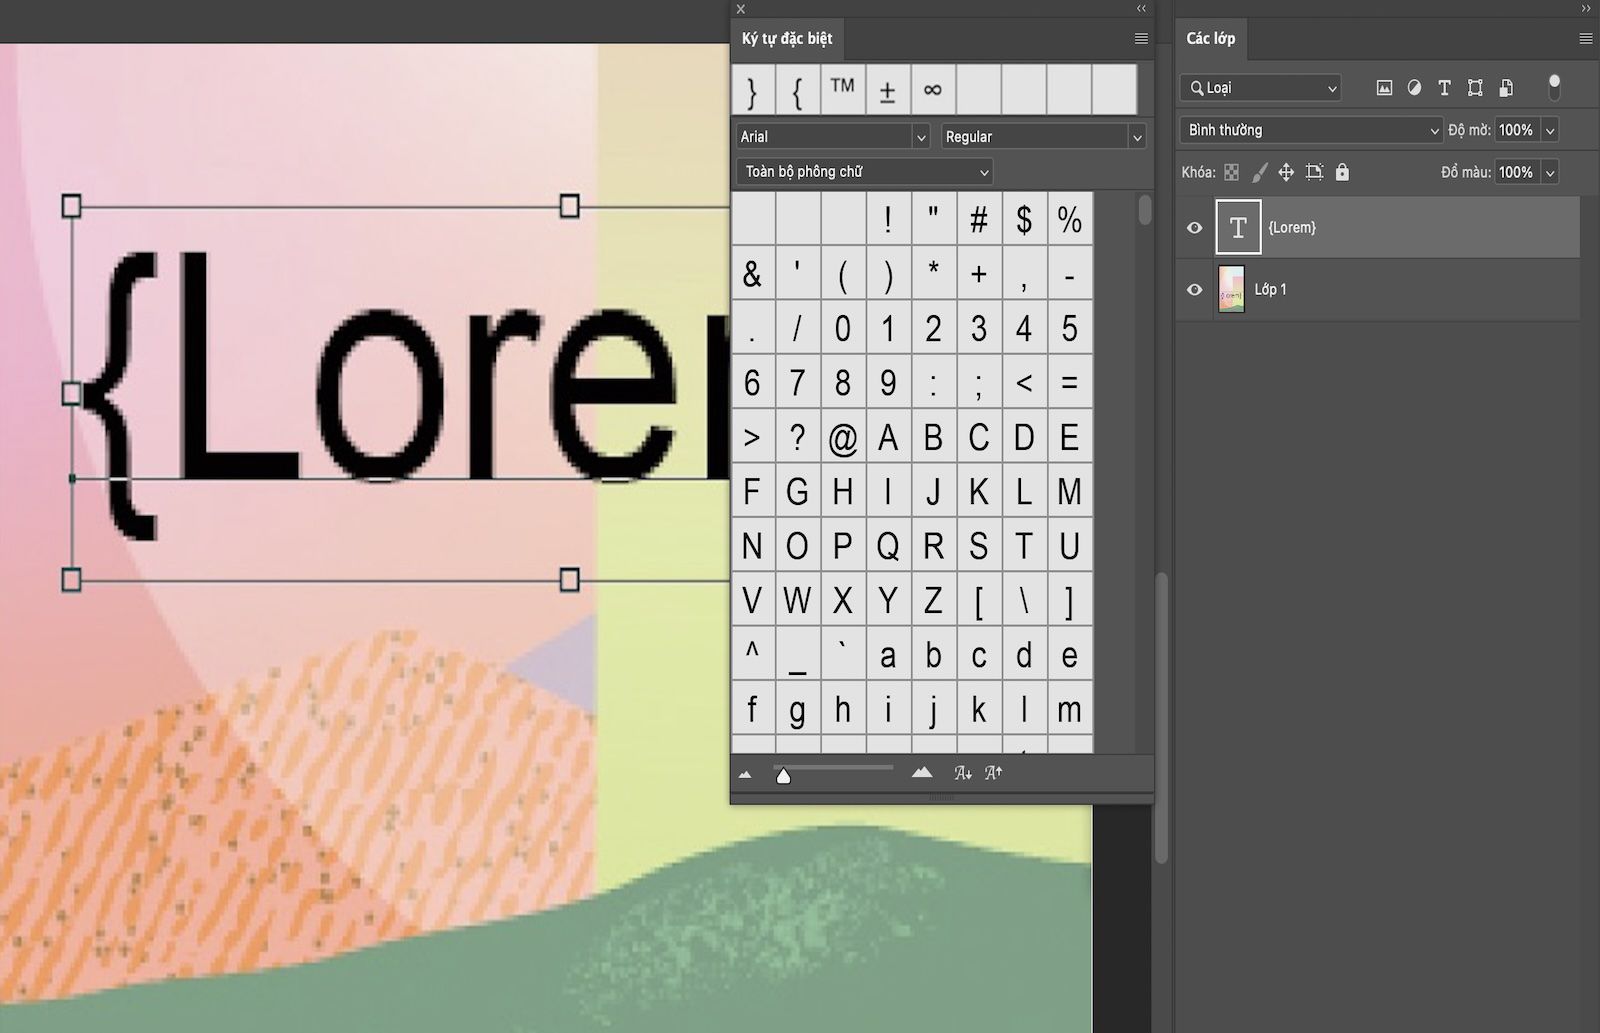
Task: Open the Layers panel menu
Action: (x=1585, y=39)
